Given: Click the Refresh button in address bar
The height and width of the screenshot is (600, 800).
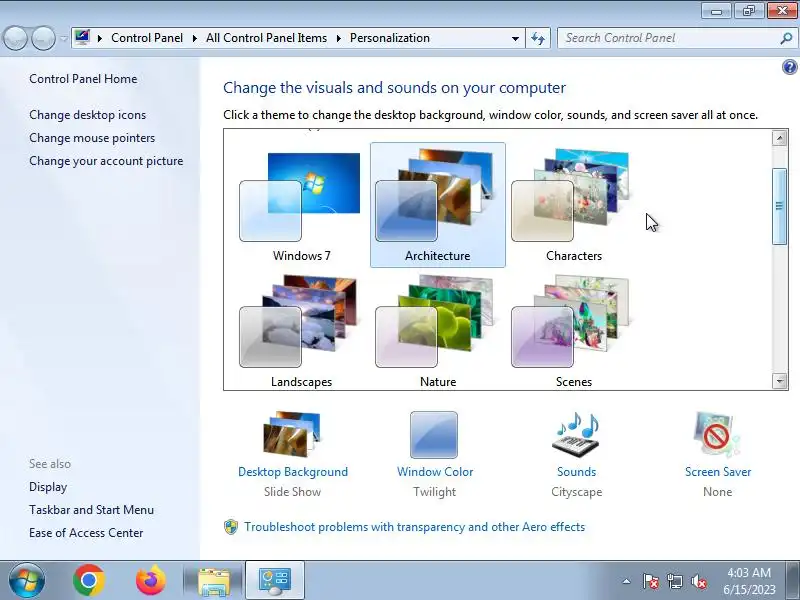Looking at the screenshot, I should 538,38.
